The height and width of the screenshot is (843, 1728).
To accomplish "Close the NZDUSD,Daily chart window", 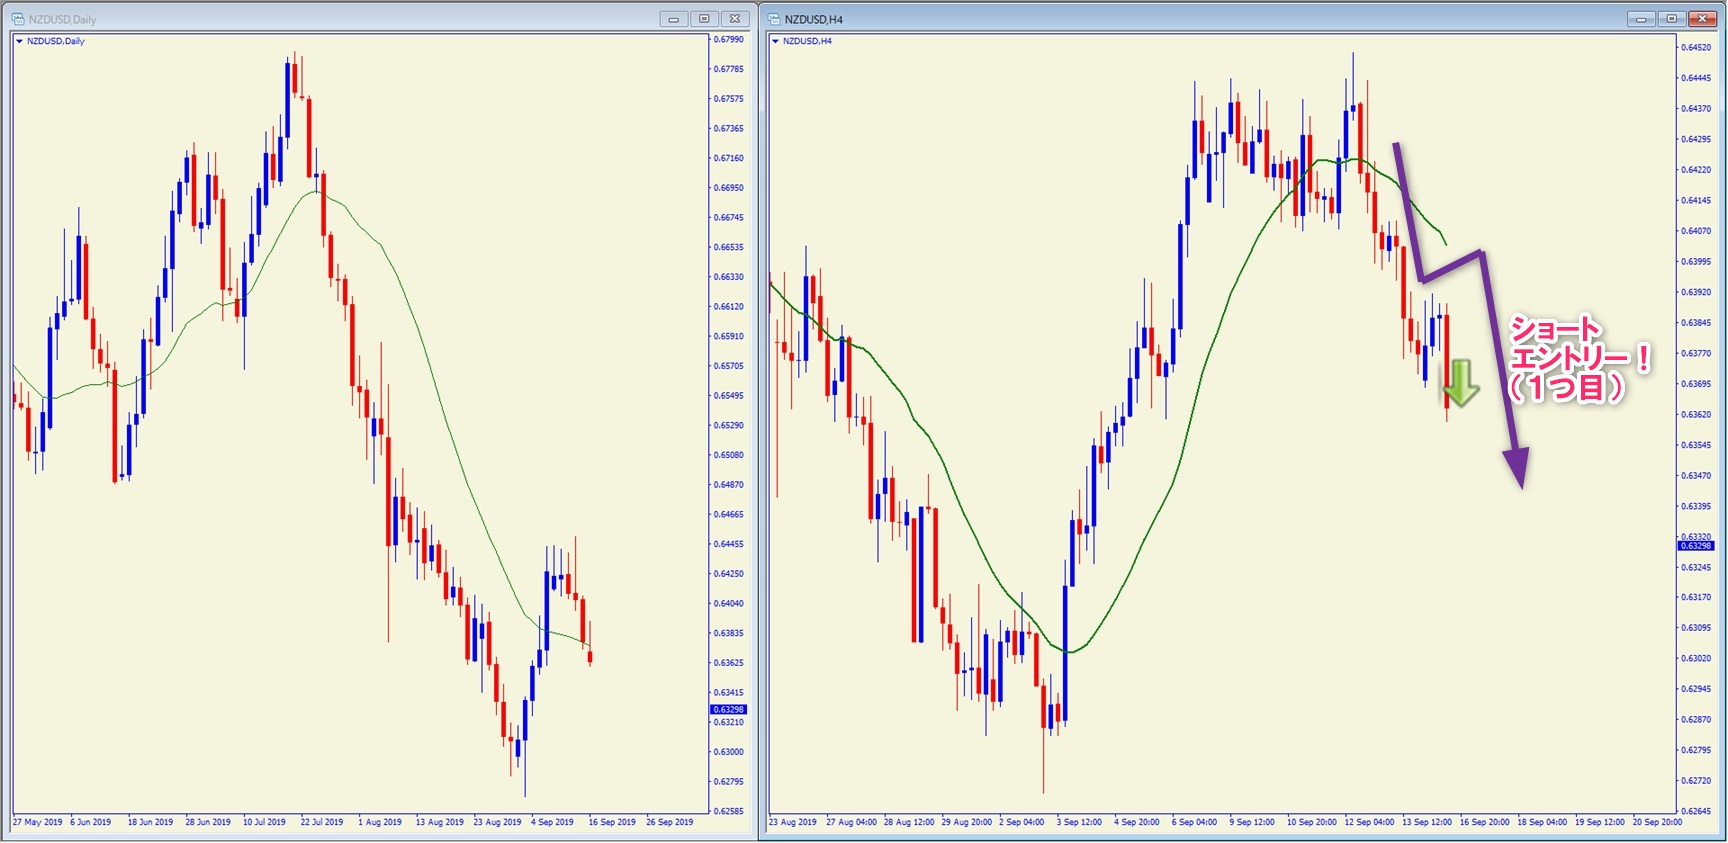I will coord(735,19).
